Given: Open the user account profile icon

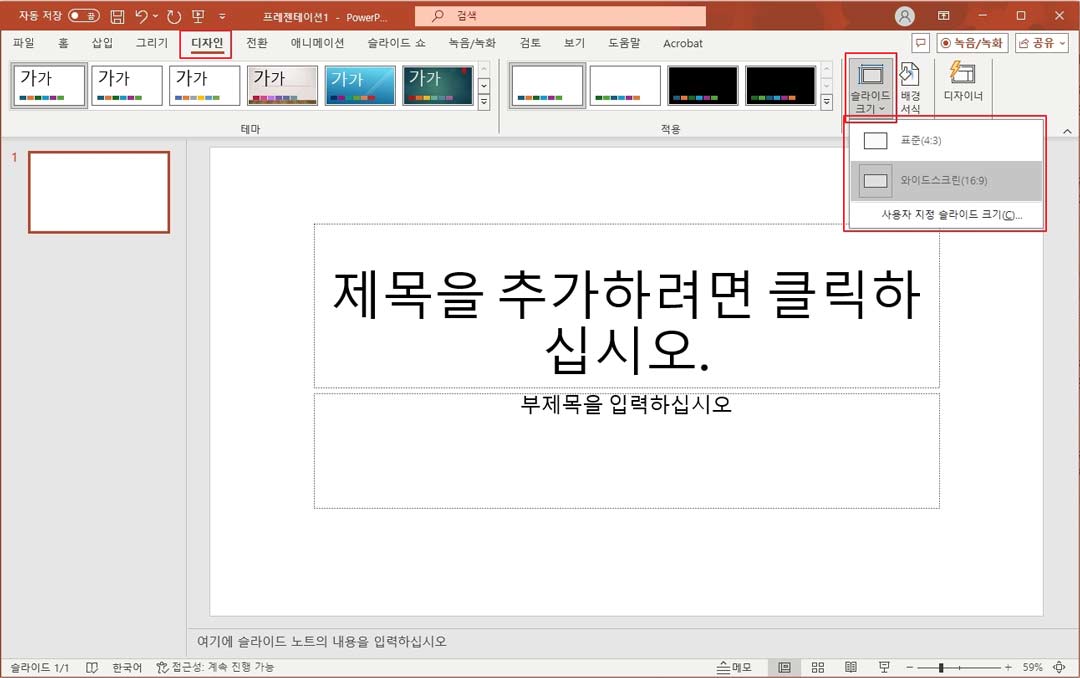Looking at the screenshot, I should [x=904, y=16].
